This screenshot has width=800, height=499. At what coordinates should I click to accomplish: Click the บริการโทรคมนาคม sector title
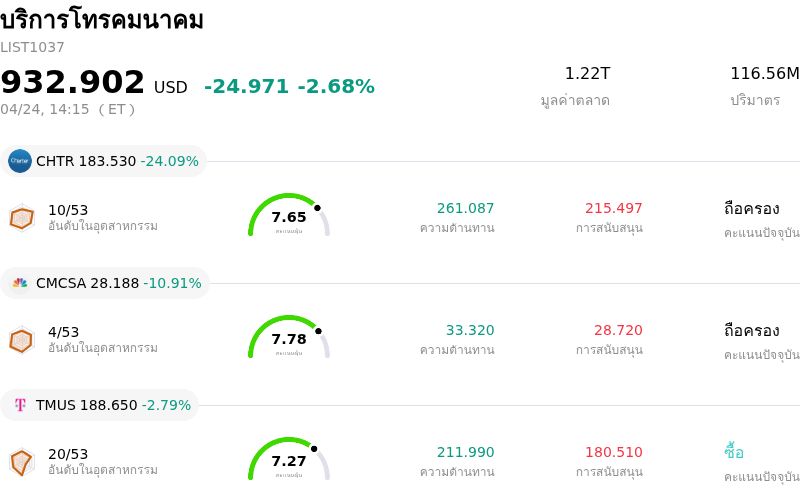(x=102, y=20)
